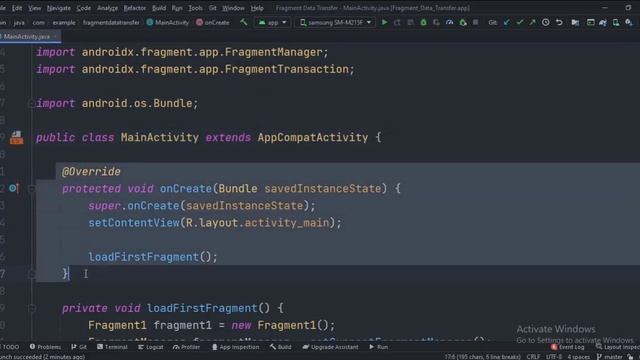Open the Upgrade Assistant tool window

[x=330, y=347]
